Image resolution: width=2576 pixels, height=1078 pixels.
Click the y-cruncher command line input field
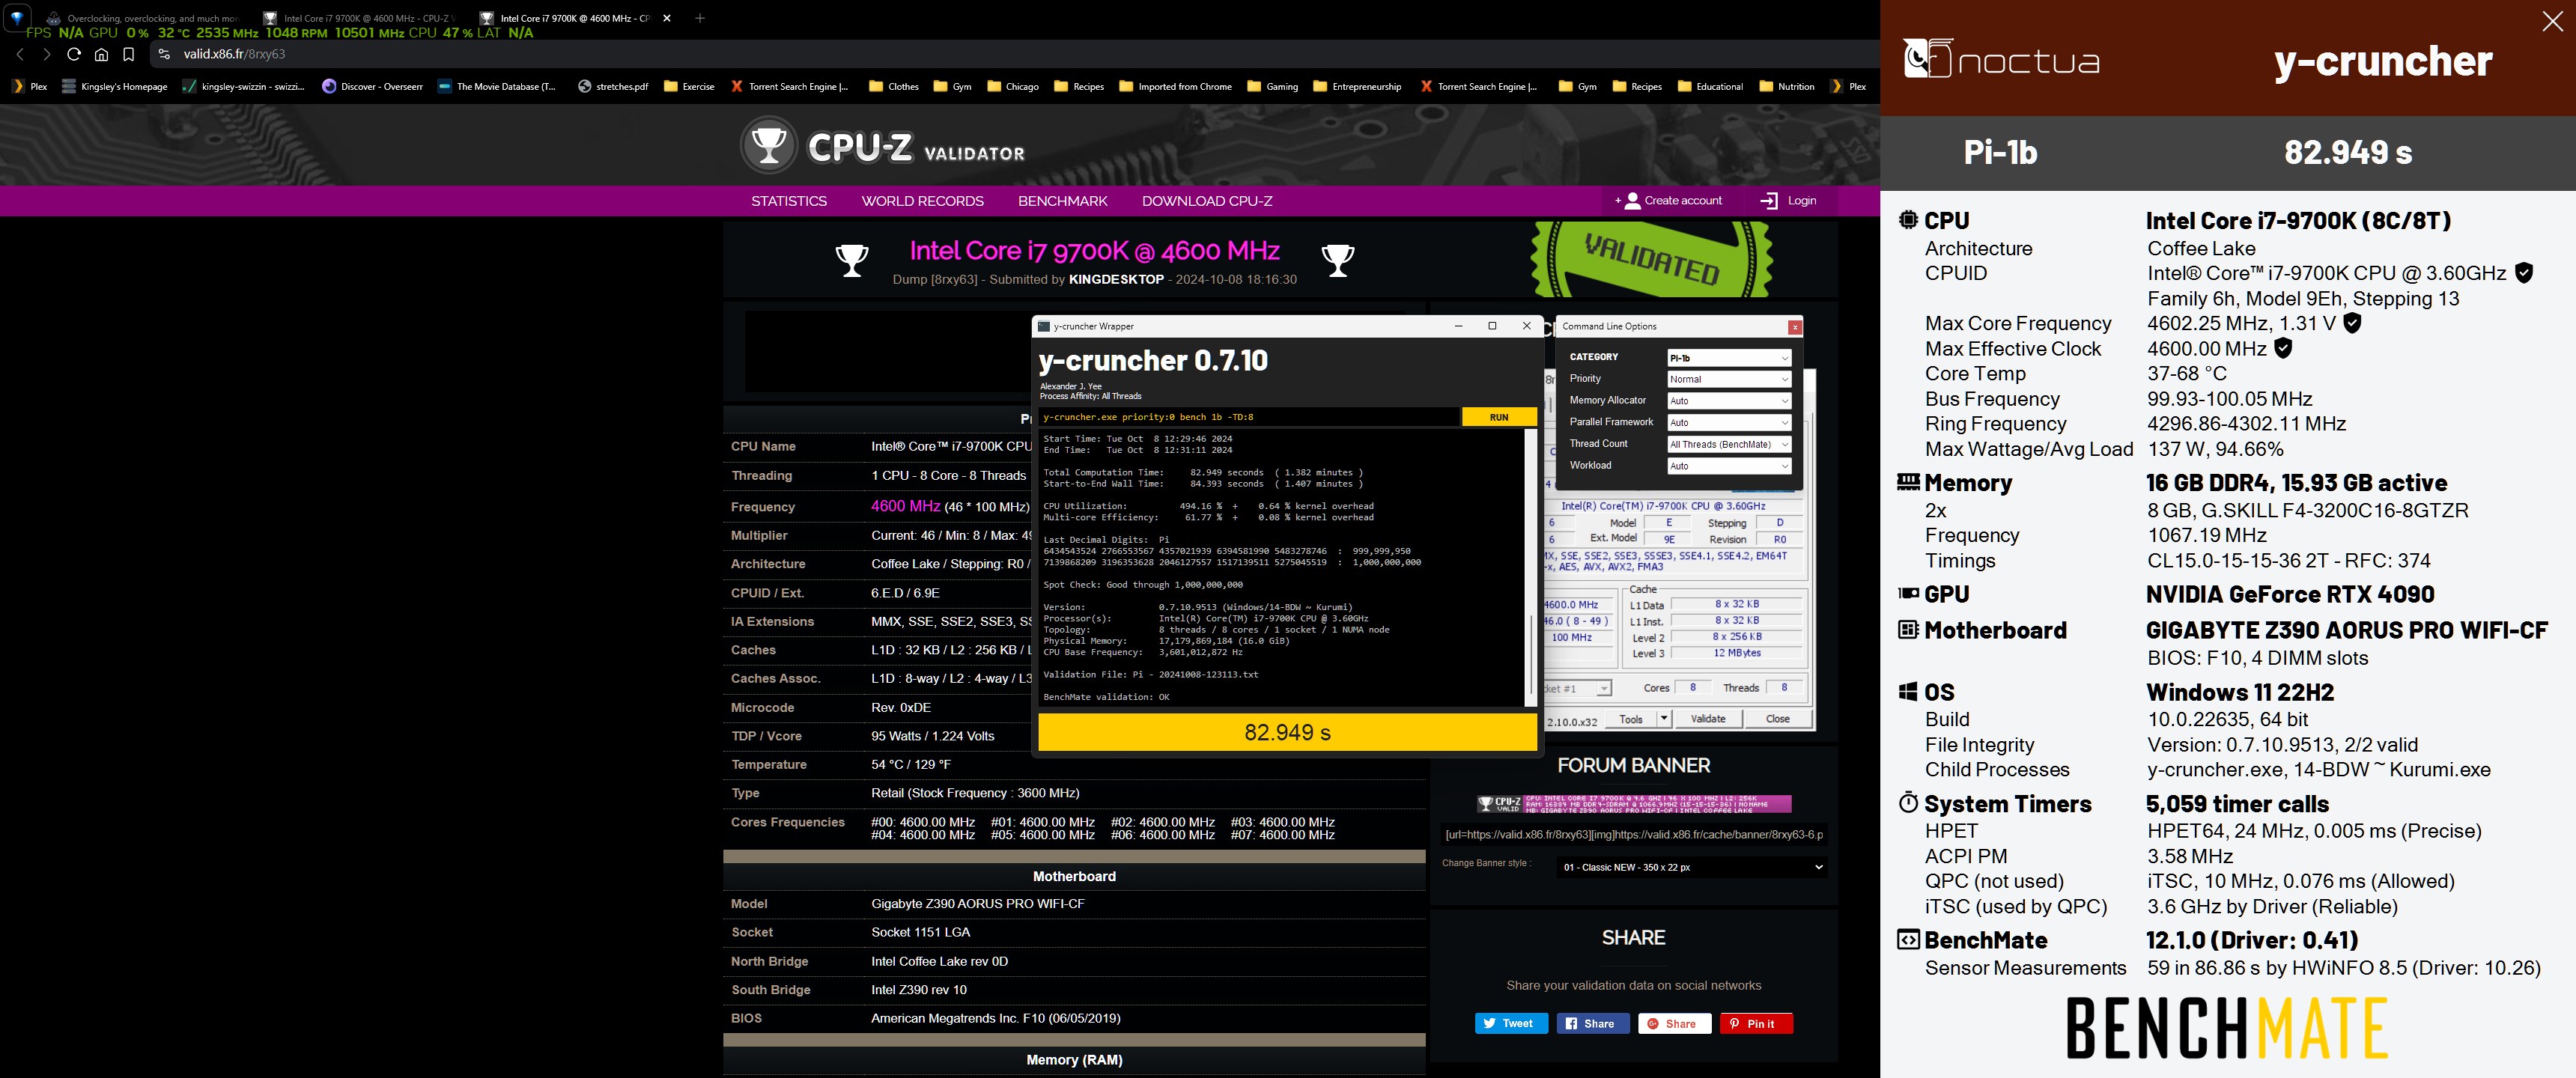(x=1249, y=417)
